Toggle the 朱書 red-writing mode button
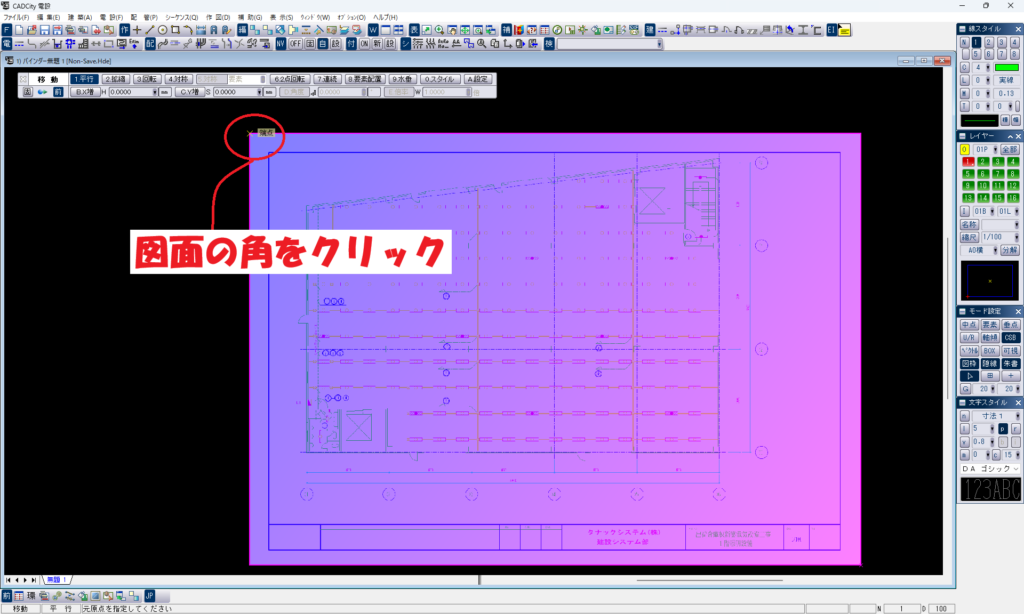This screenshot has height=614, width=1024. pyautogui.click(x=1010, y=364)
